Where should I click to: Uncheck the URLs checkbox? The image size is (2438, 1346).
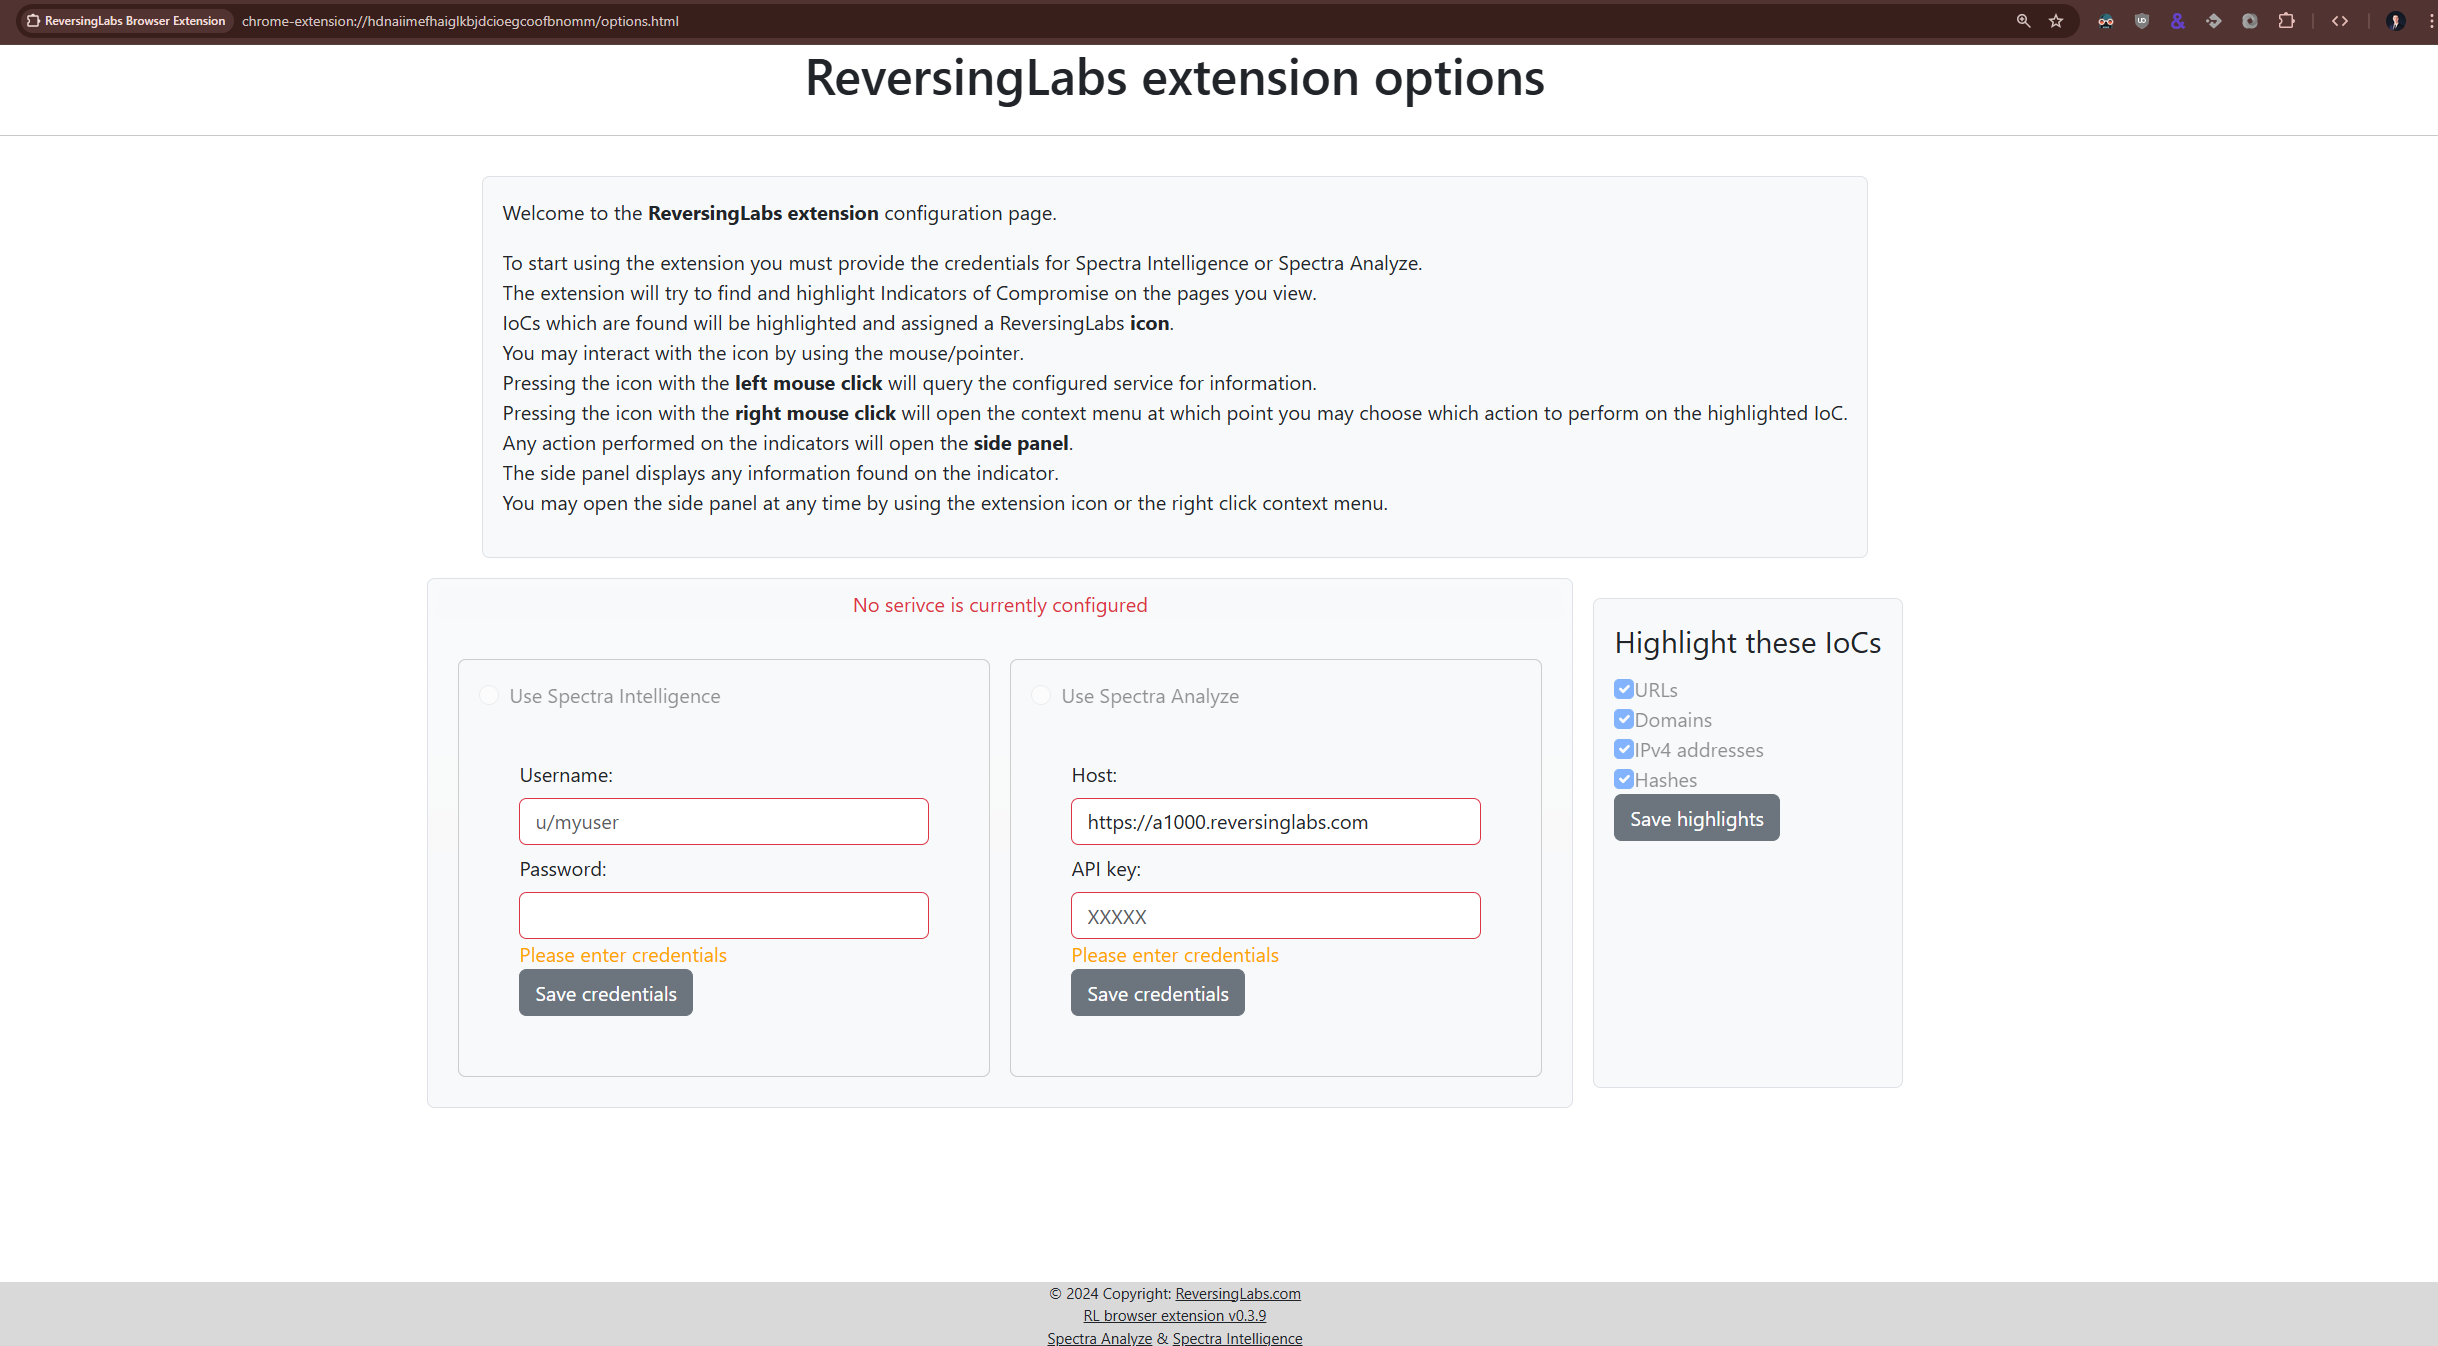1624,689
